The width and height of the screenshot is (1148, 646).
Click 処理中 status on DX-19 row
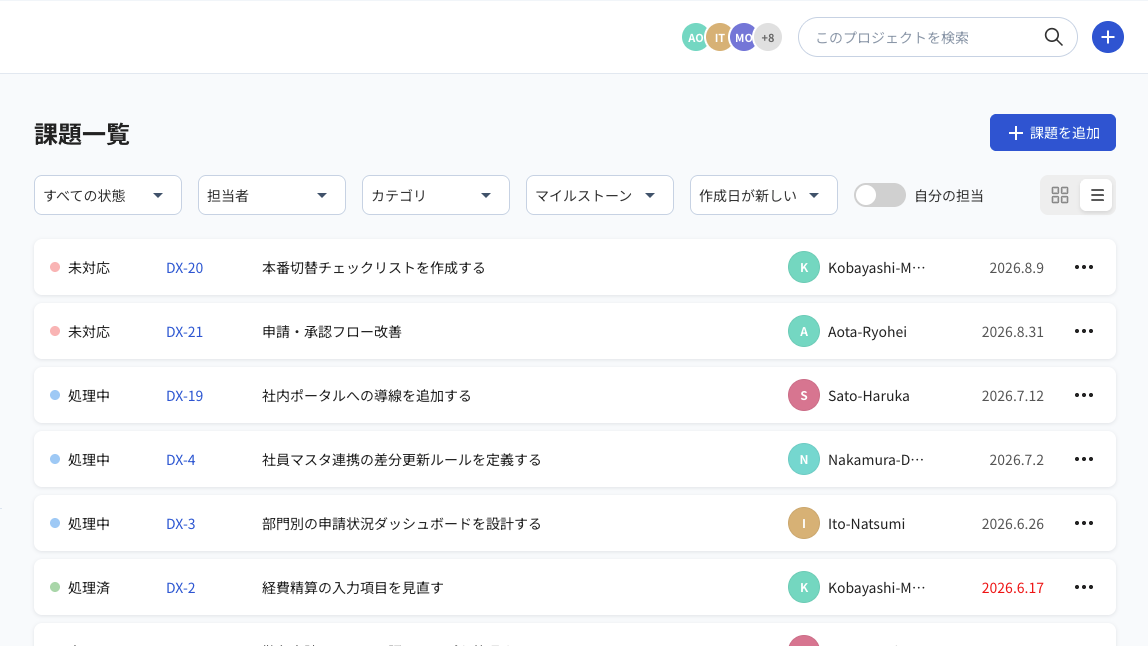[80, 396]
